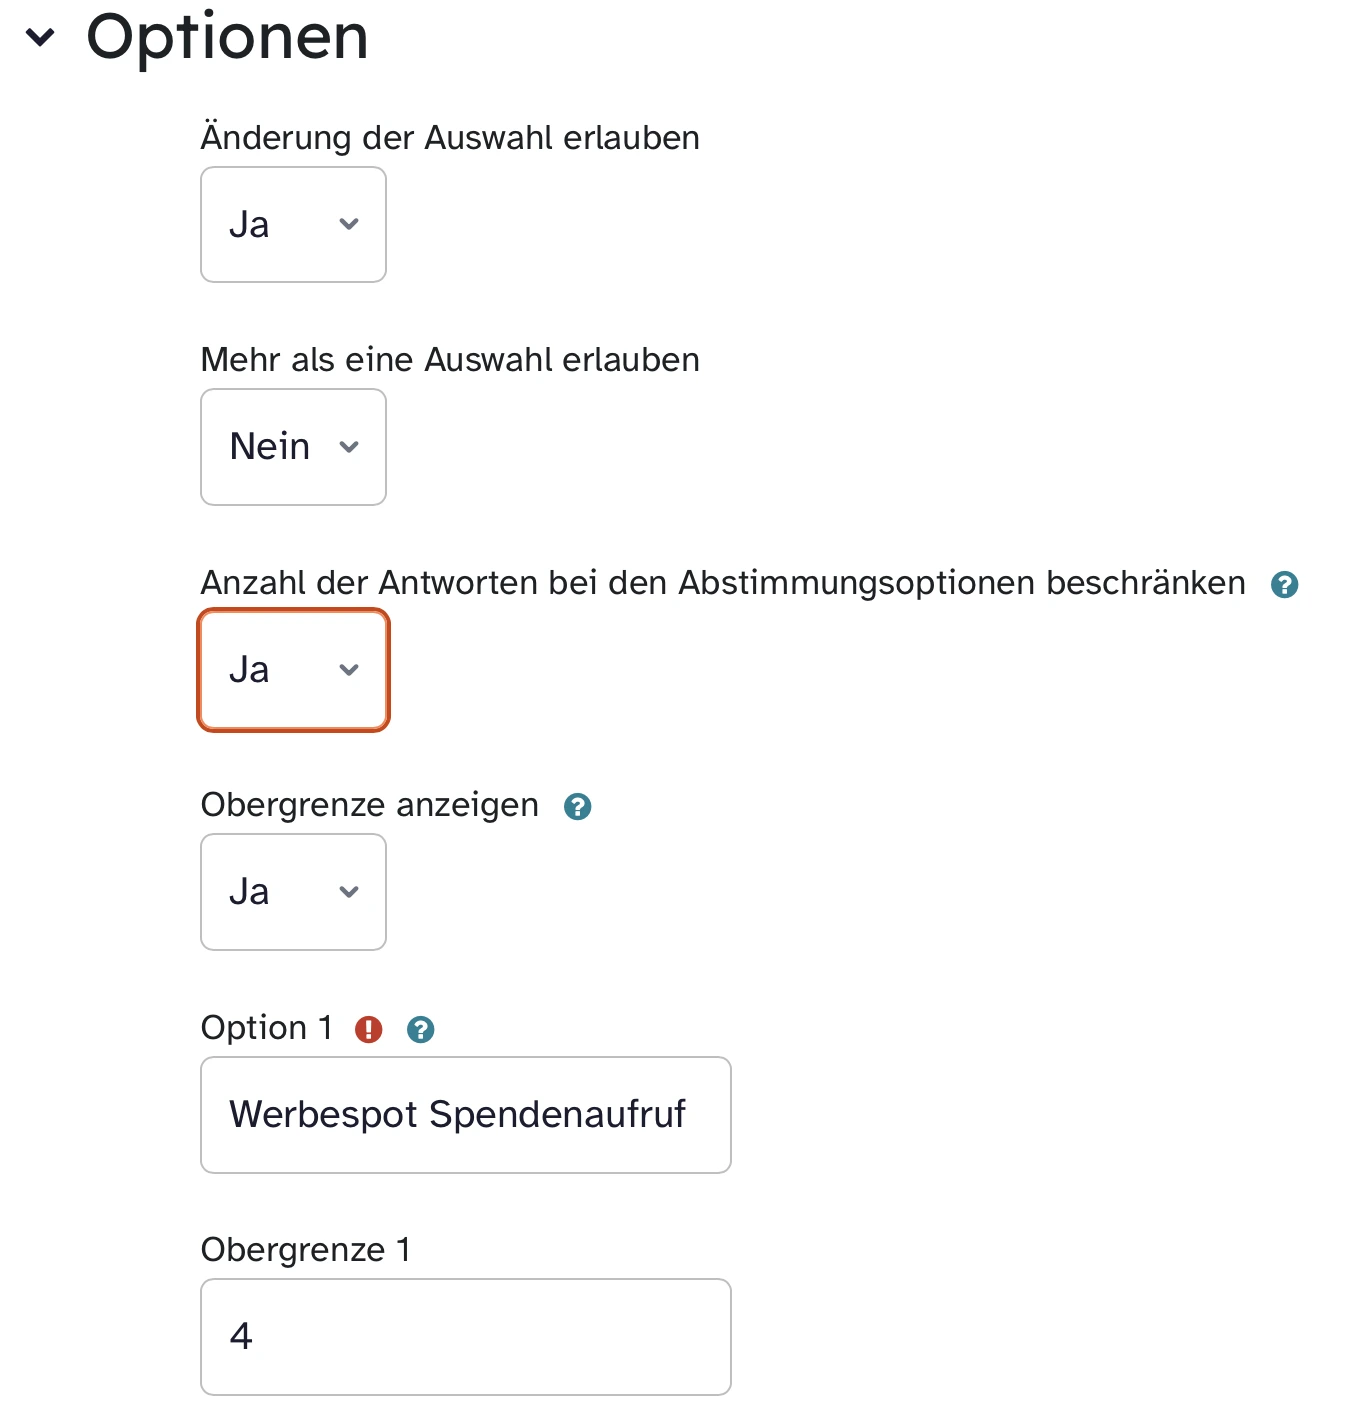1371x1414 pixels.
Task: Open the 'Änderung der Auswahl erlauben' dropdown
Action: coord(293,224)
